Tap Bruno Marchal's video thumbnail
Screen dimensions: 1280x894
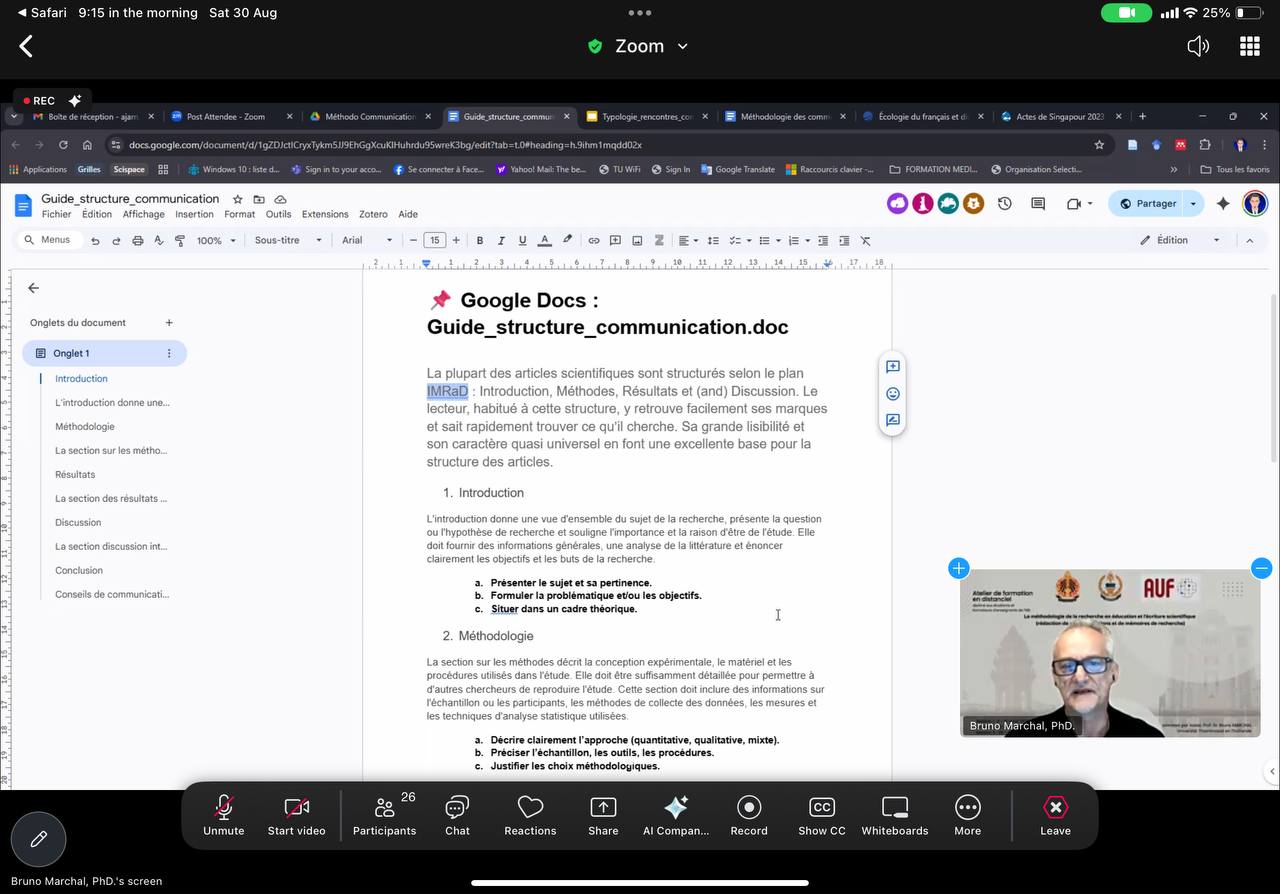coord(1109,652)
